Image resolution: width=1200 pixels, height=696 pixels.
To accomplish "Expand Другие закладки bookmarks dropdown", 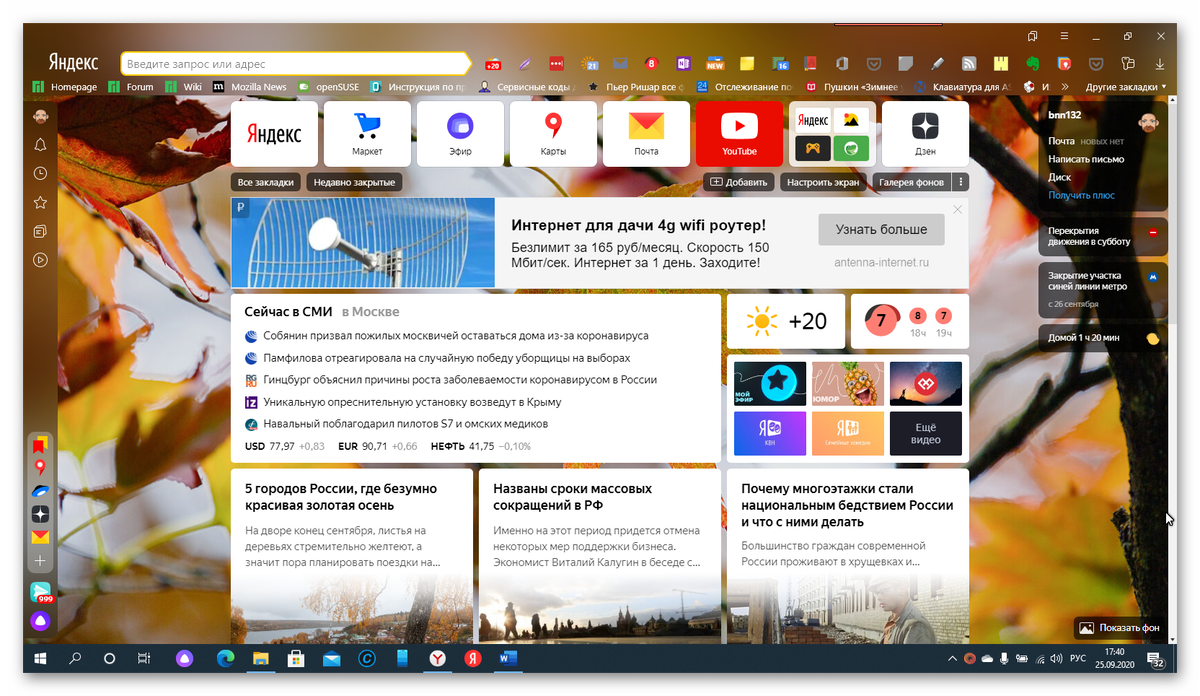I will [1126, 87].
